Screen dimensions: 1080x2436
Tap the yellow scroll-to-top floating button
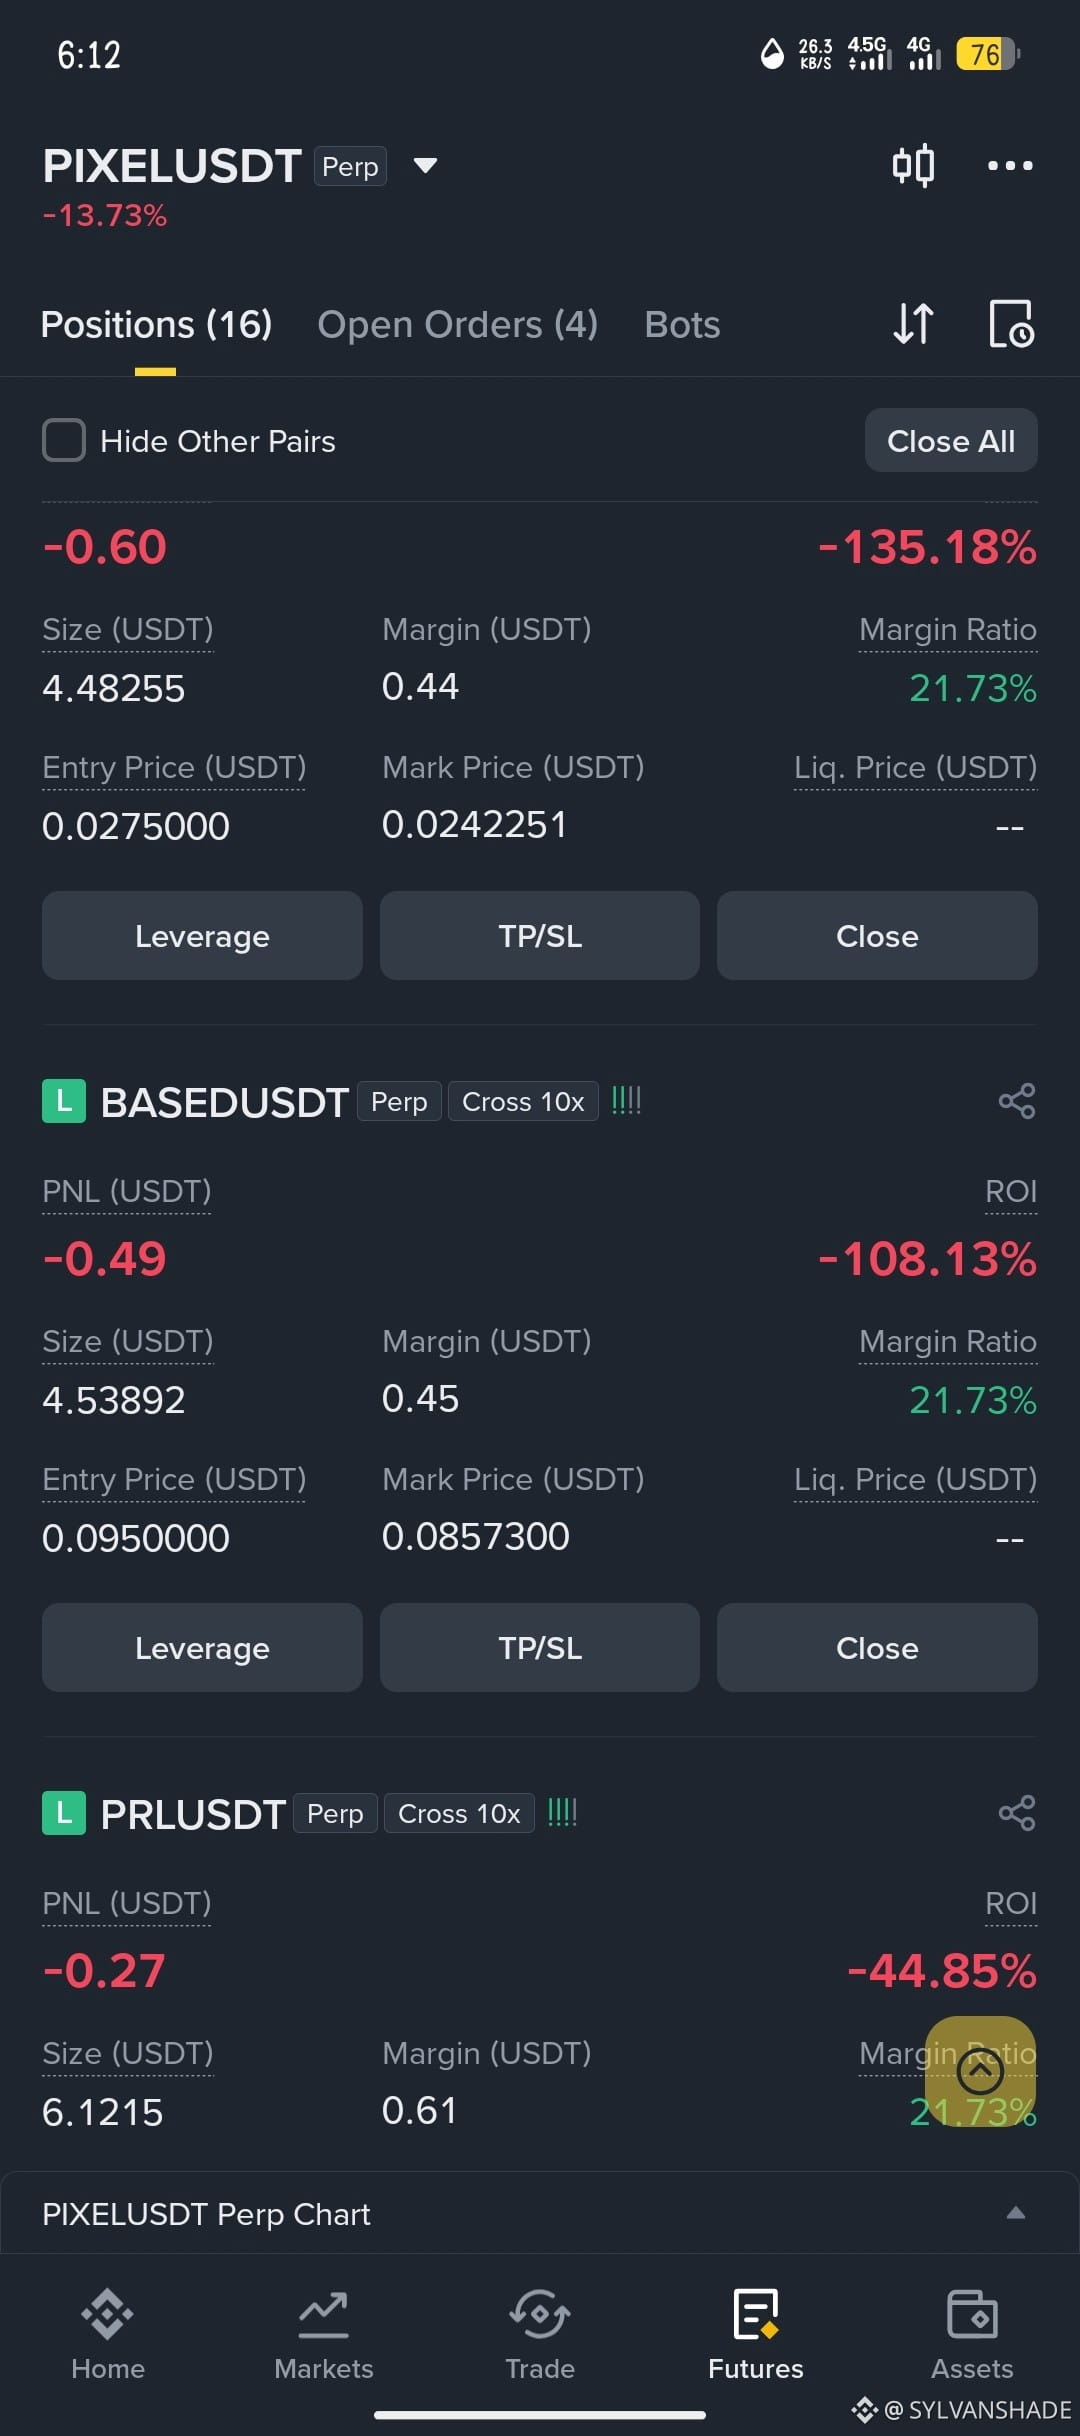tap(980, 2071)
